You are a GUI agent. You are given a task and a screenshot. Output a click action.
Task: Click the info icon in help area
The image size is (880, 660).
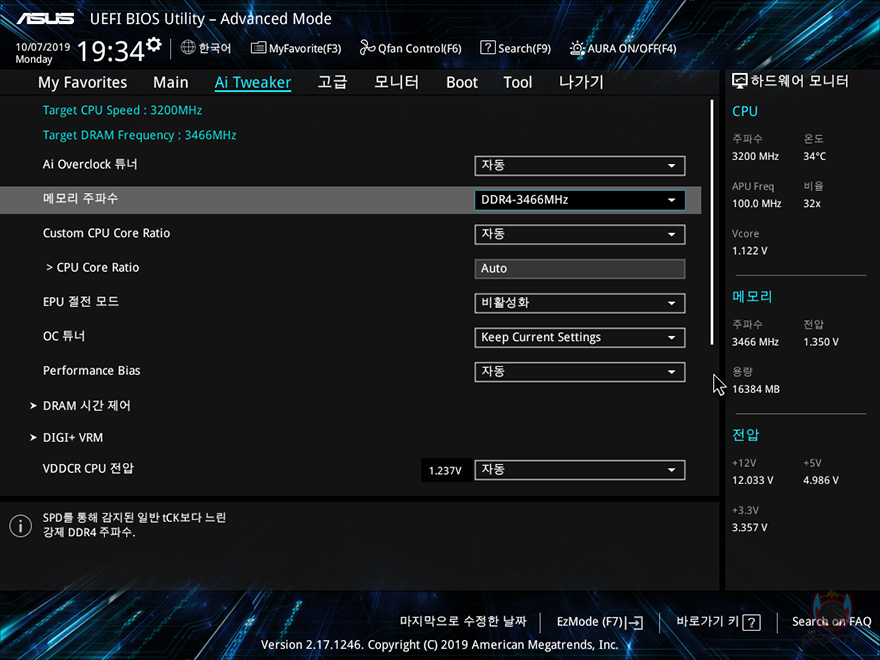pos(21,526)
